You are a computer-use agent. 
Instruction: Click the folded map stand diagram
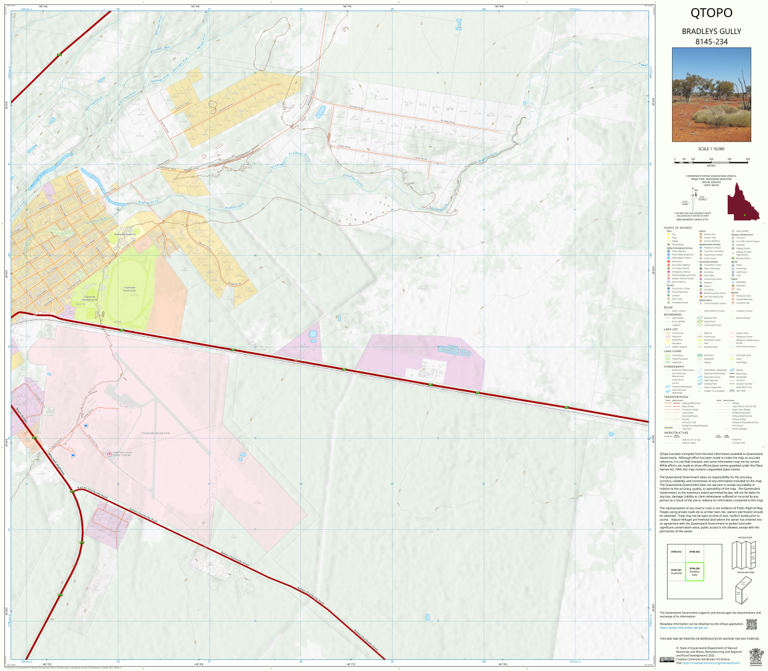coord(744,590)
